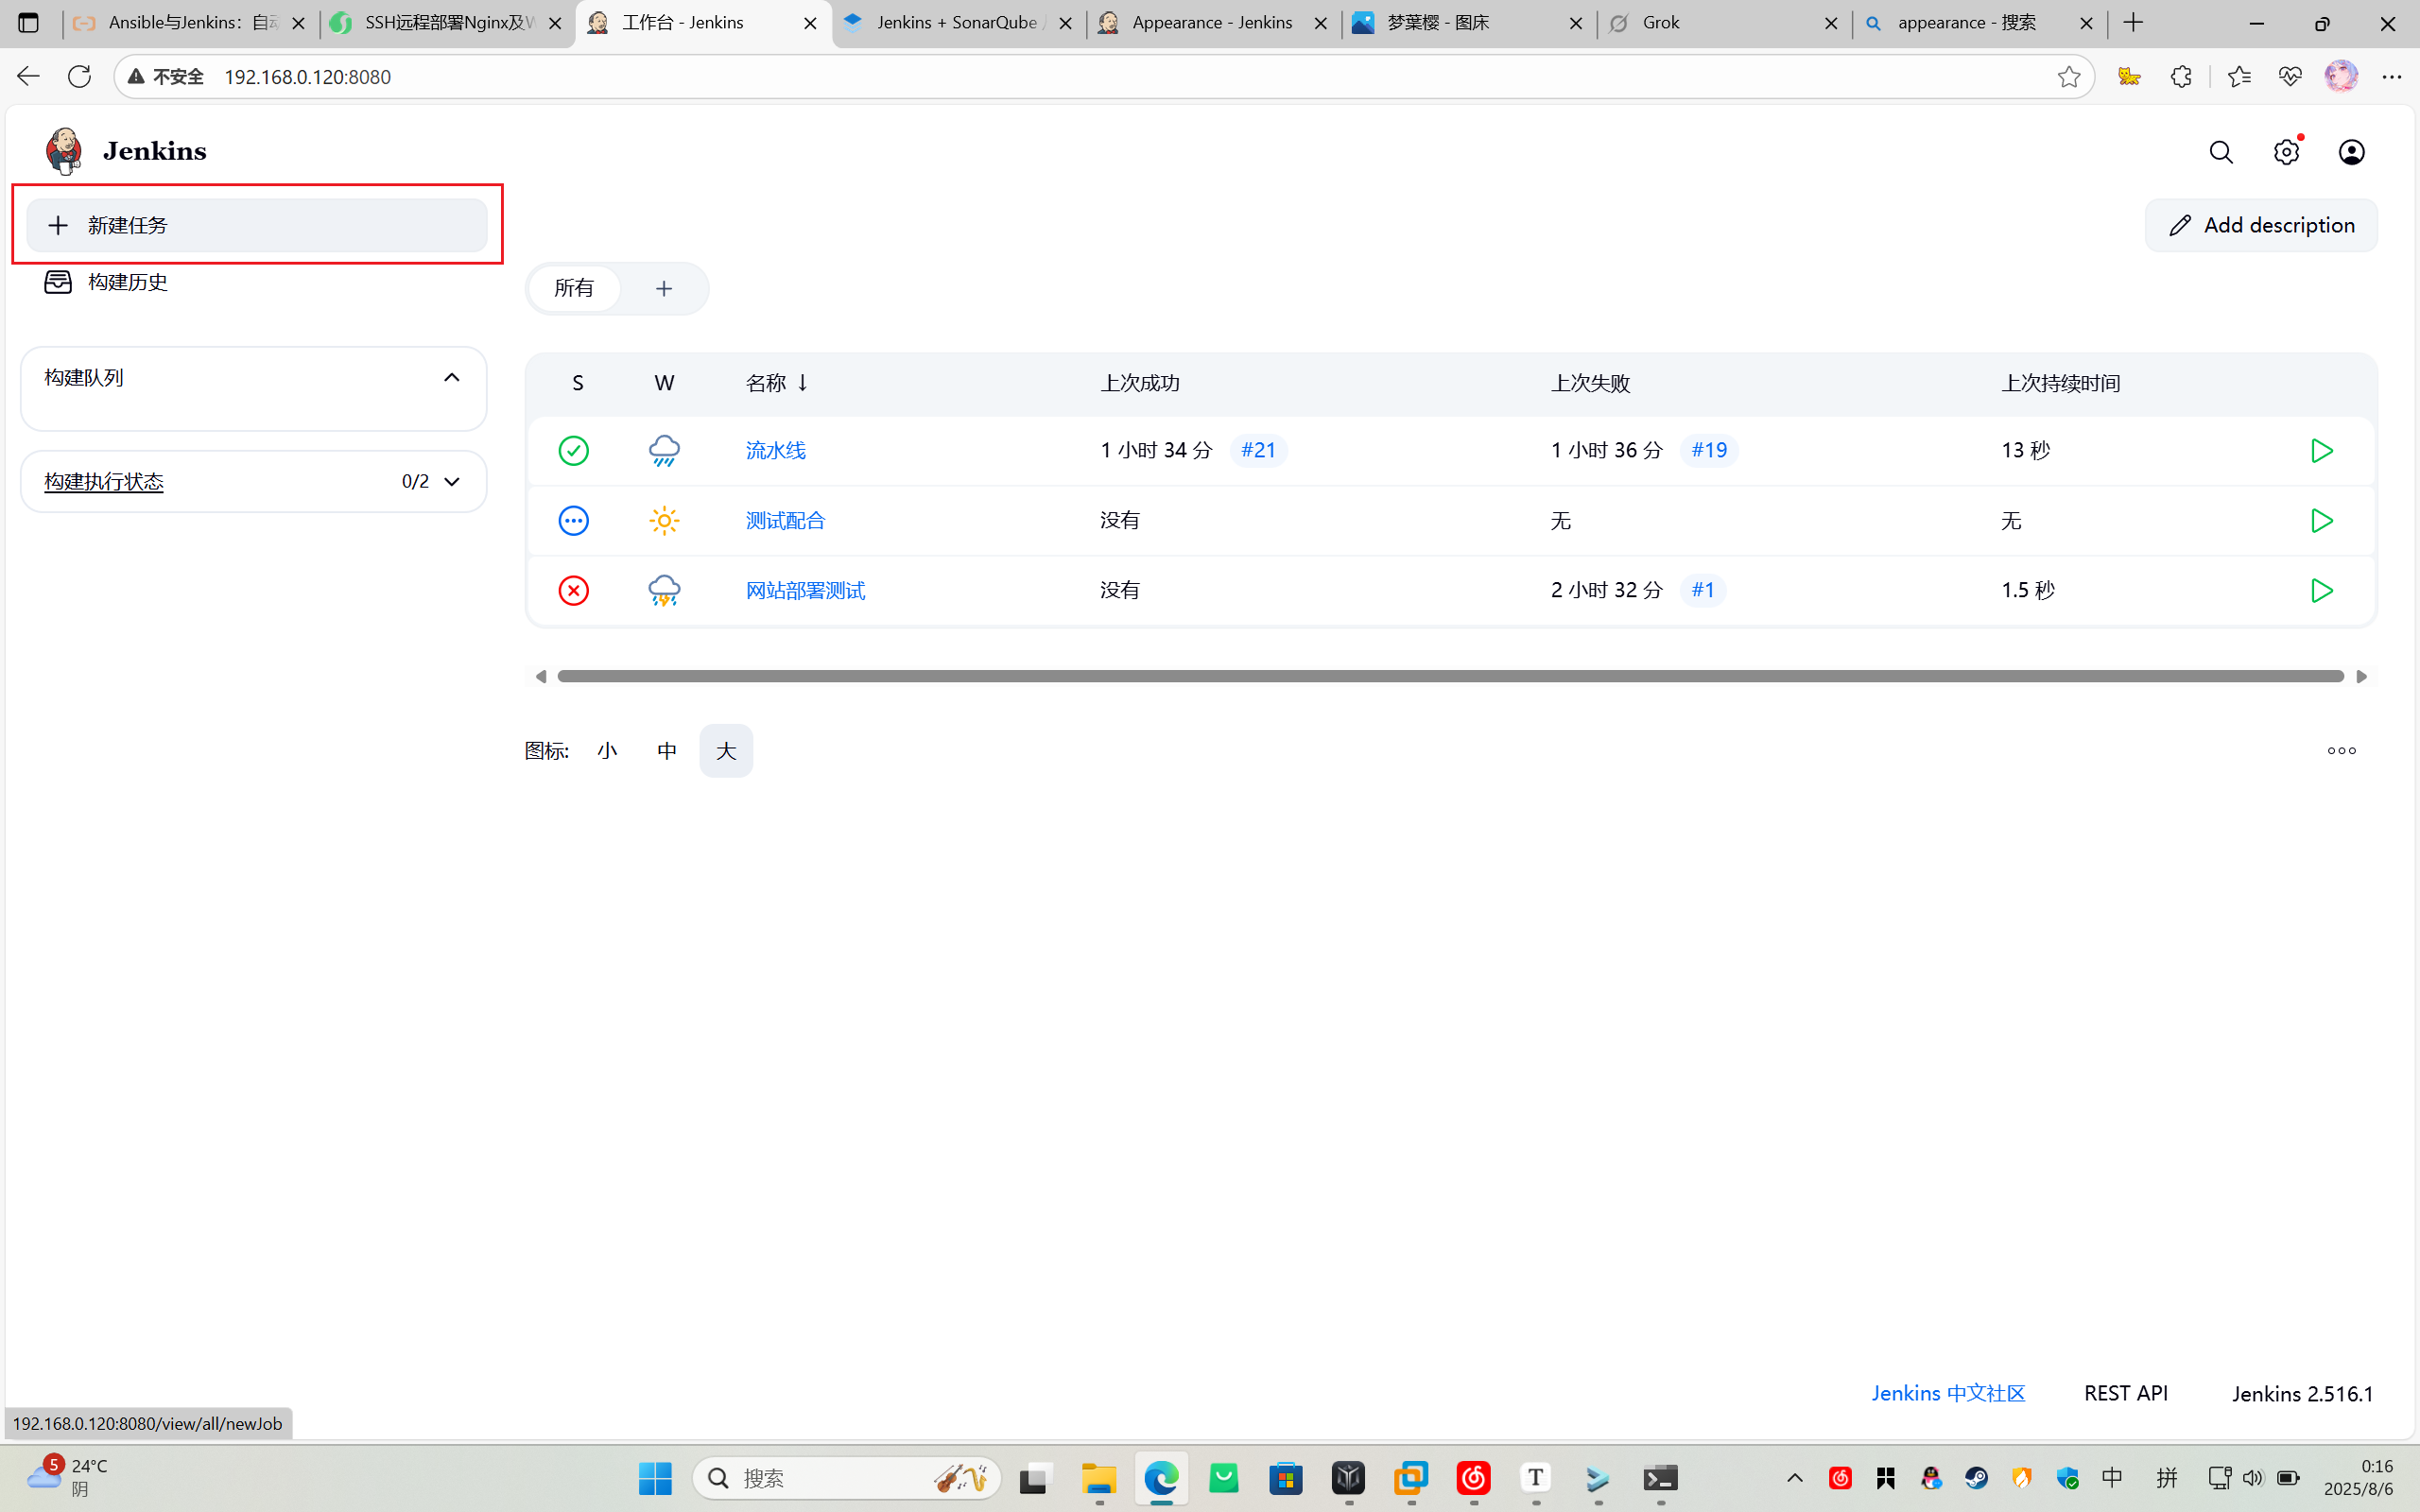This screenshot has height=1512, width=2420.
Task: Open failed build #1 of 网站部署测试
Action: 1703,590
